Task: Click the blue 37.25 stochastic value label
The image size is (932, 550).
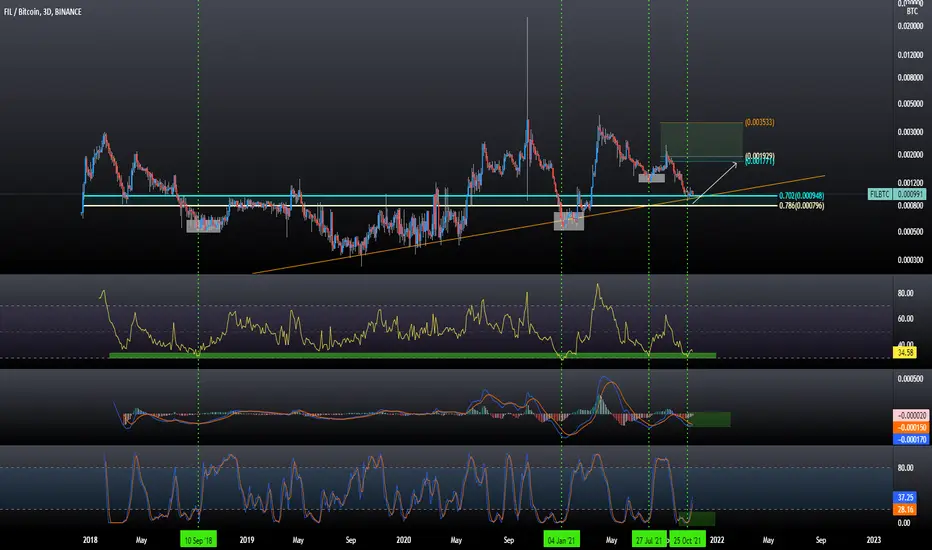Action: (x=905, y=497)
